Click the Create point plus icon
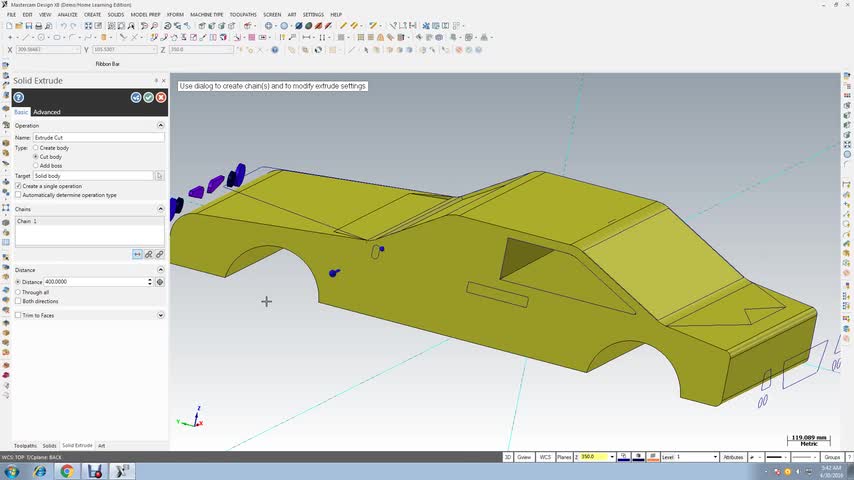Viewport: 854px width, 480px height. tap(10, 38)
